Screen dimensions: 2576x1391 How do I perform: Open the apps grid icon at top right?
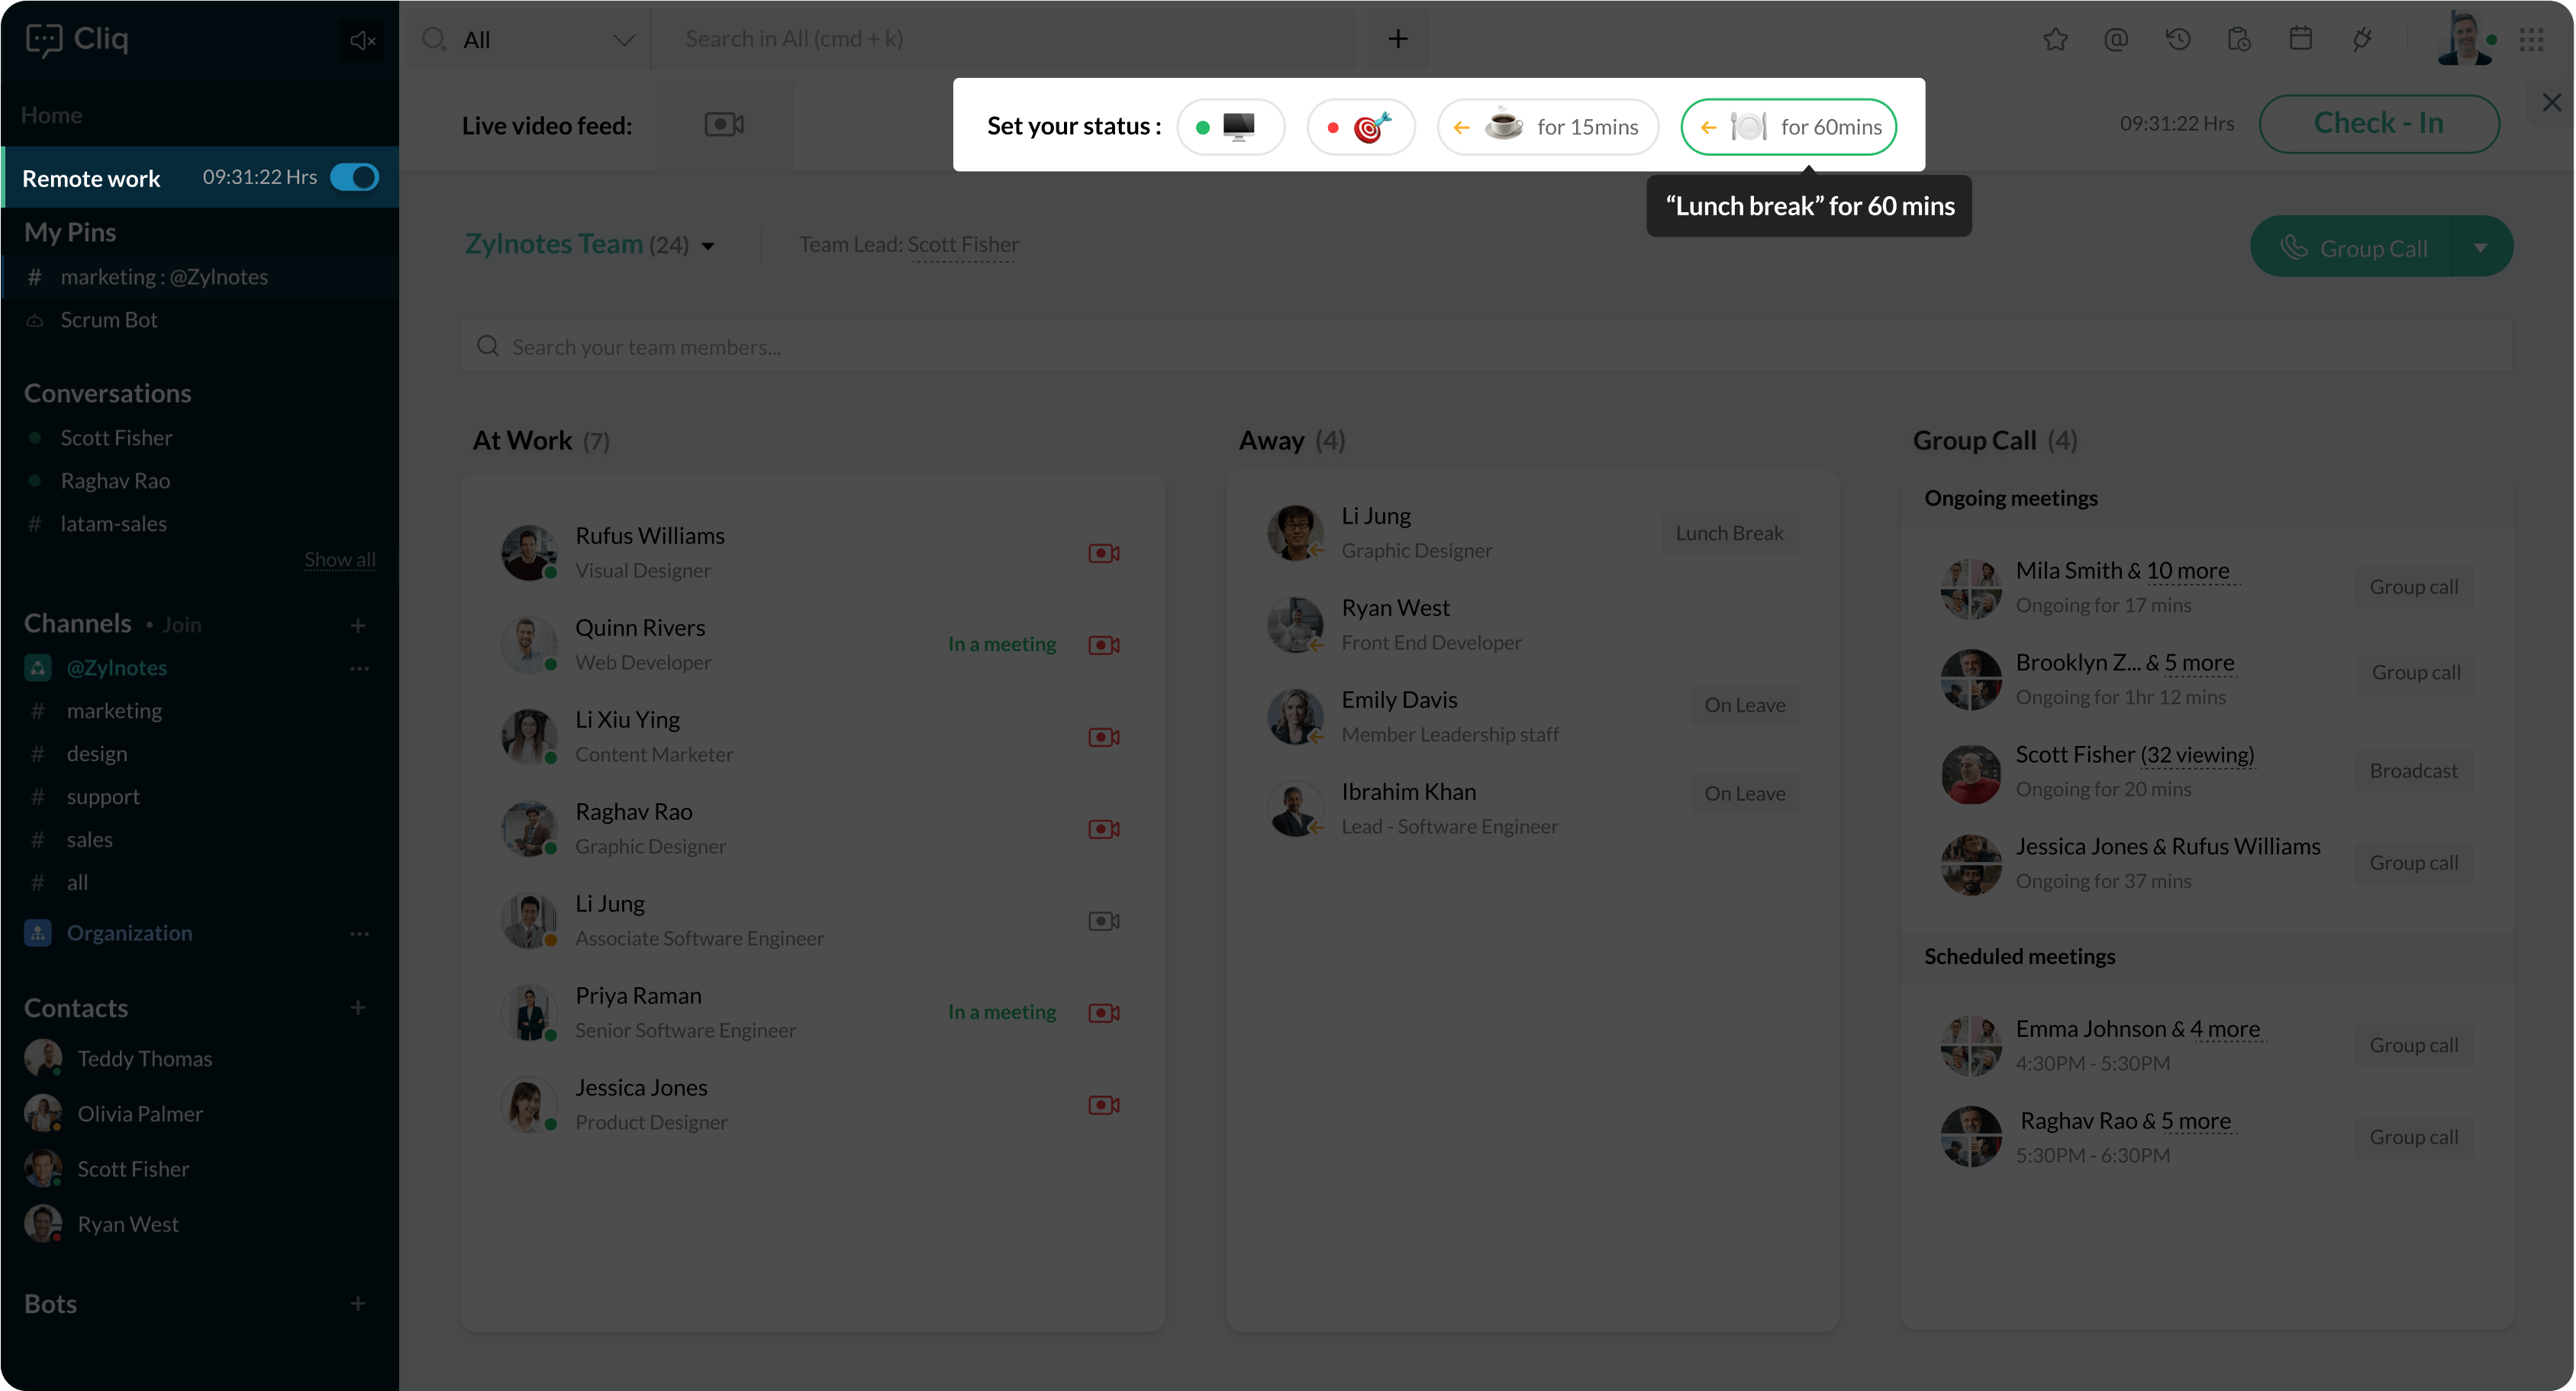2532,40
